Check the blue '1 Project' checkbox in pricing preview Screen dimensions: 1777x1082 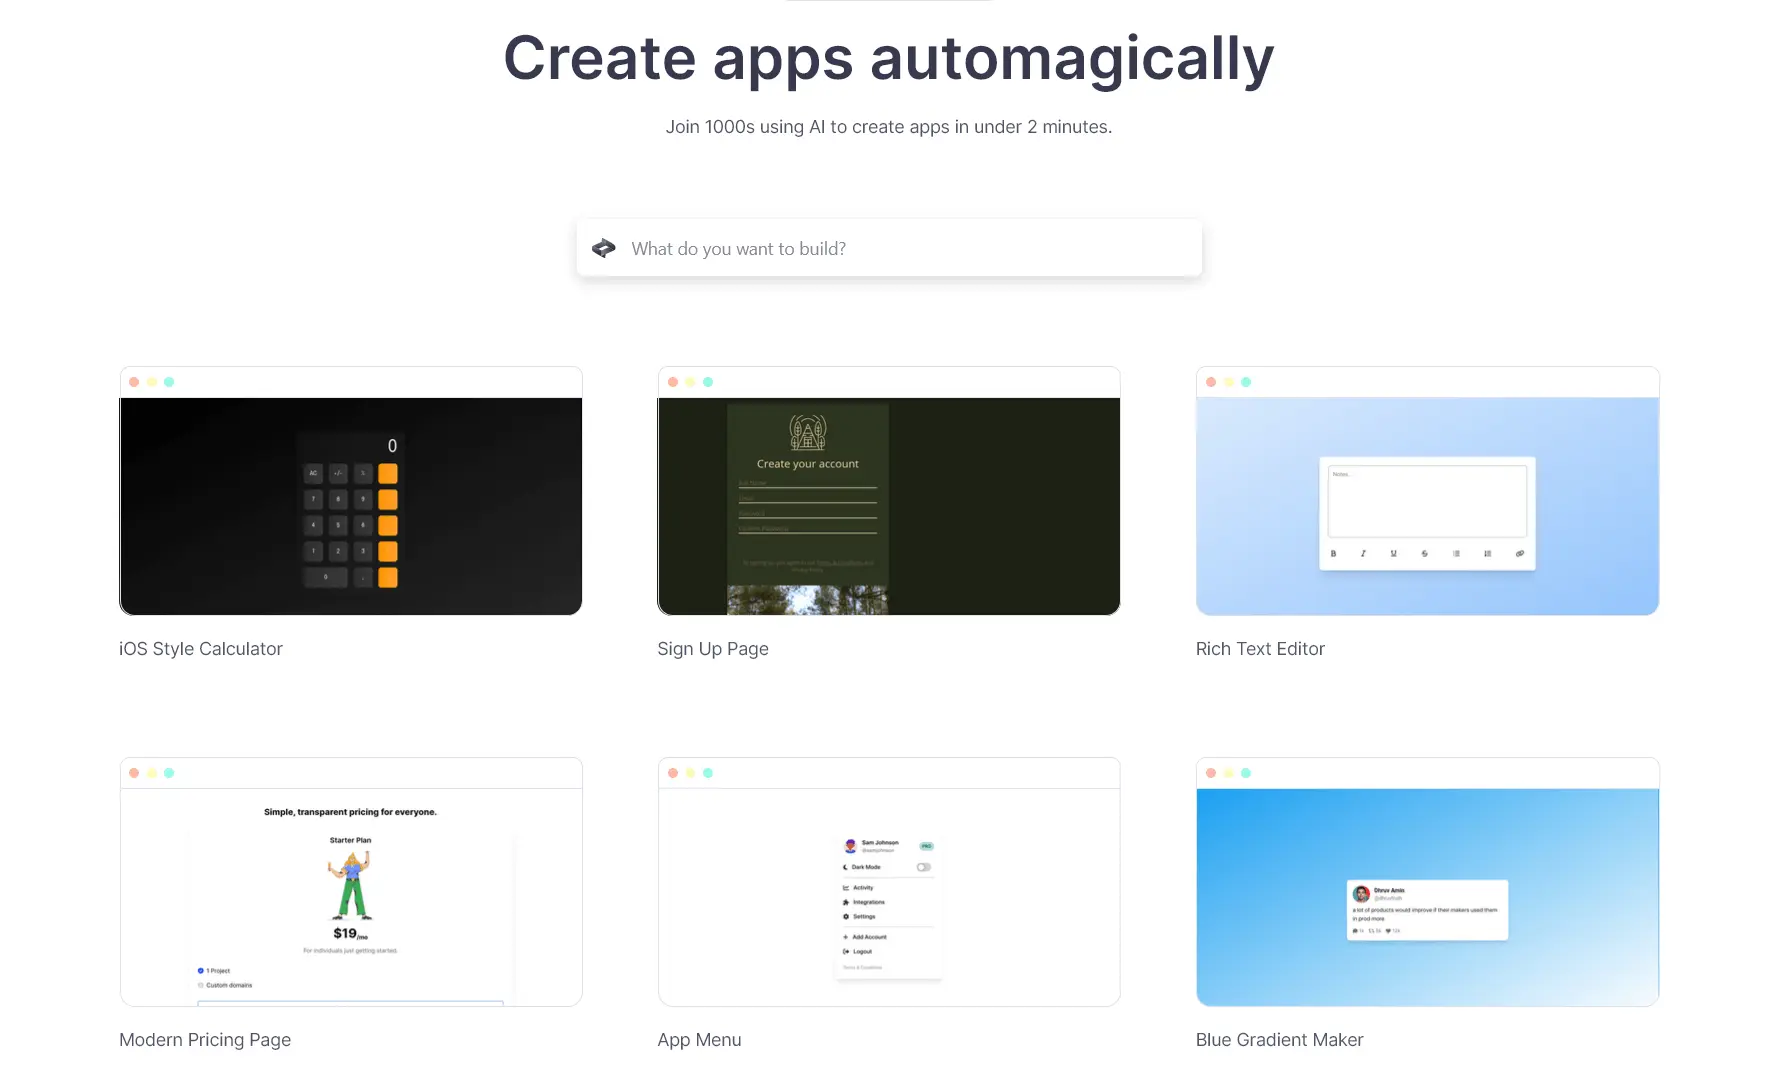point(201,971)
